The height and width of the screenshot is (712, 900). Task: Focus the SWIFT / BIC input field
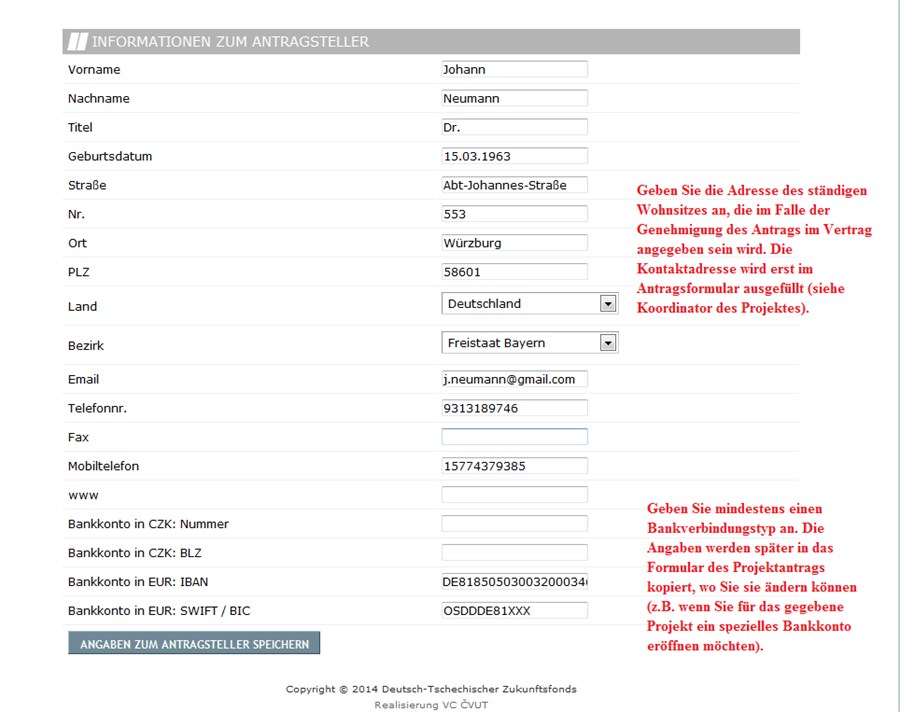[514, 611]
